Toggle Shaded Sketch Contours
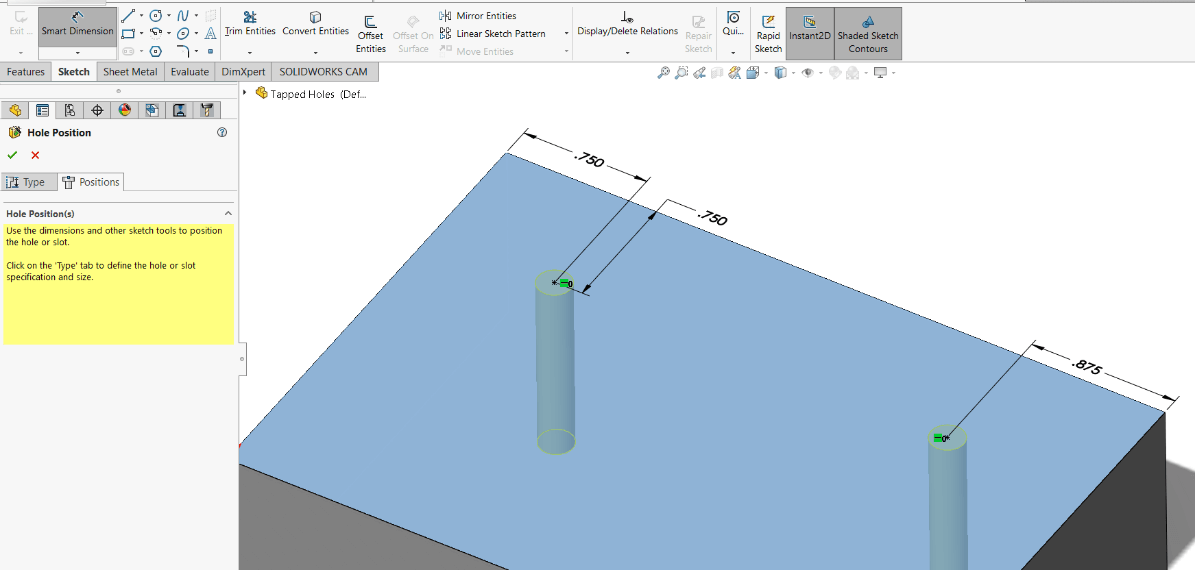This screenshot has height=570, width=1195. (868, 34)
